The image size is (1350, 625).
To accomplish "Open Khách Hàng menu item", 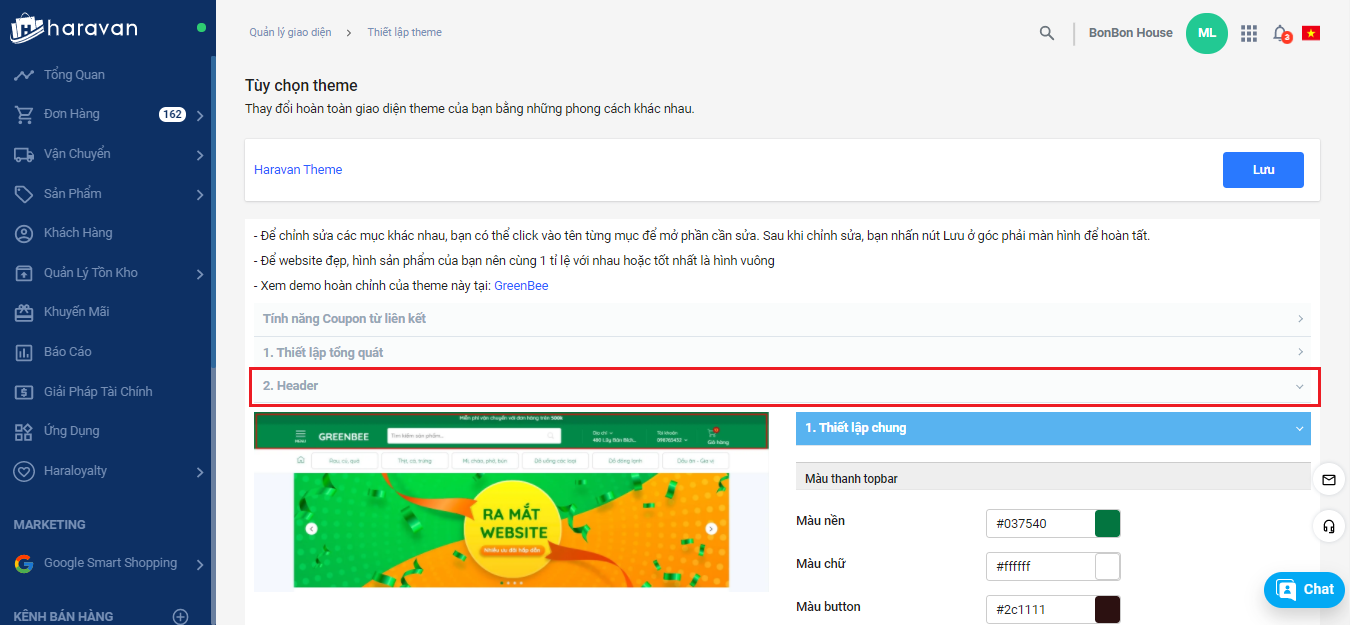I will tap(78, 233).
